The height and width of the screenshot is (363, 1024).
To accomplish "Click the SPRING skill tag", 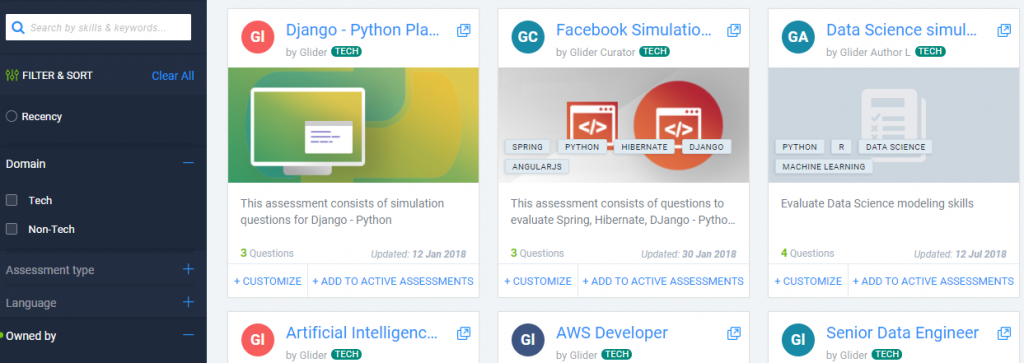I will [x=528, y=147].
